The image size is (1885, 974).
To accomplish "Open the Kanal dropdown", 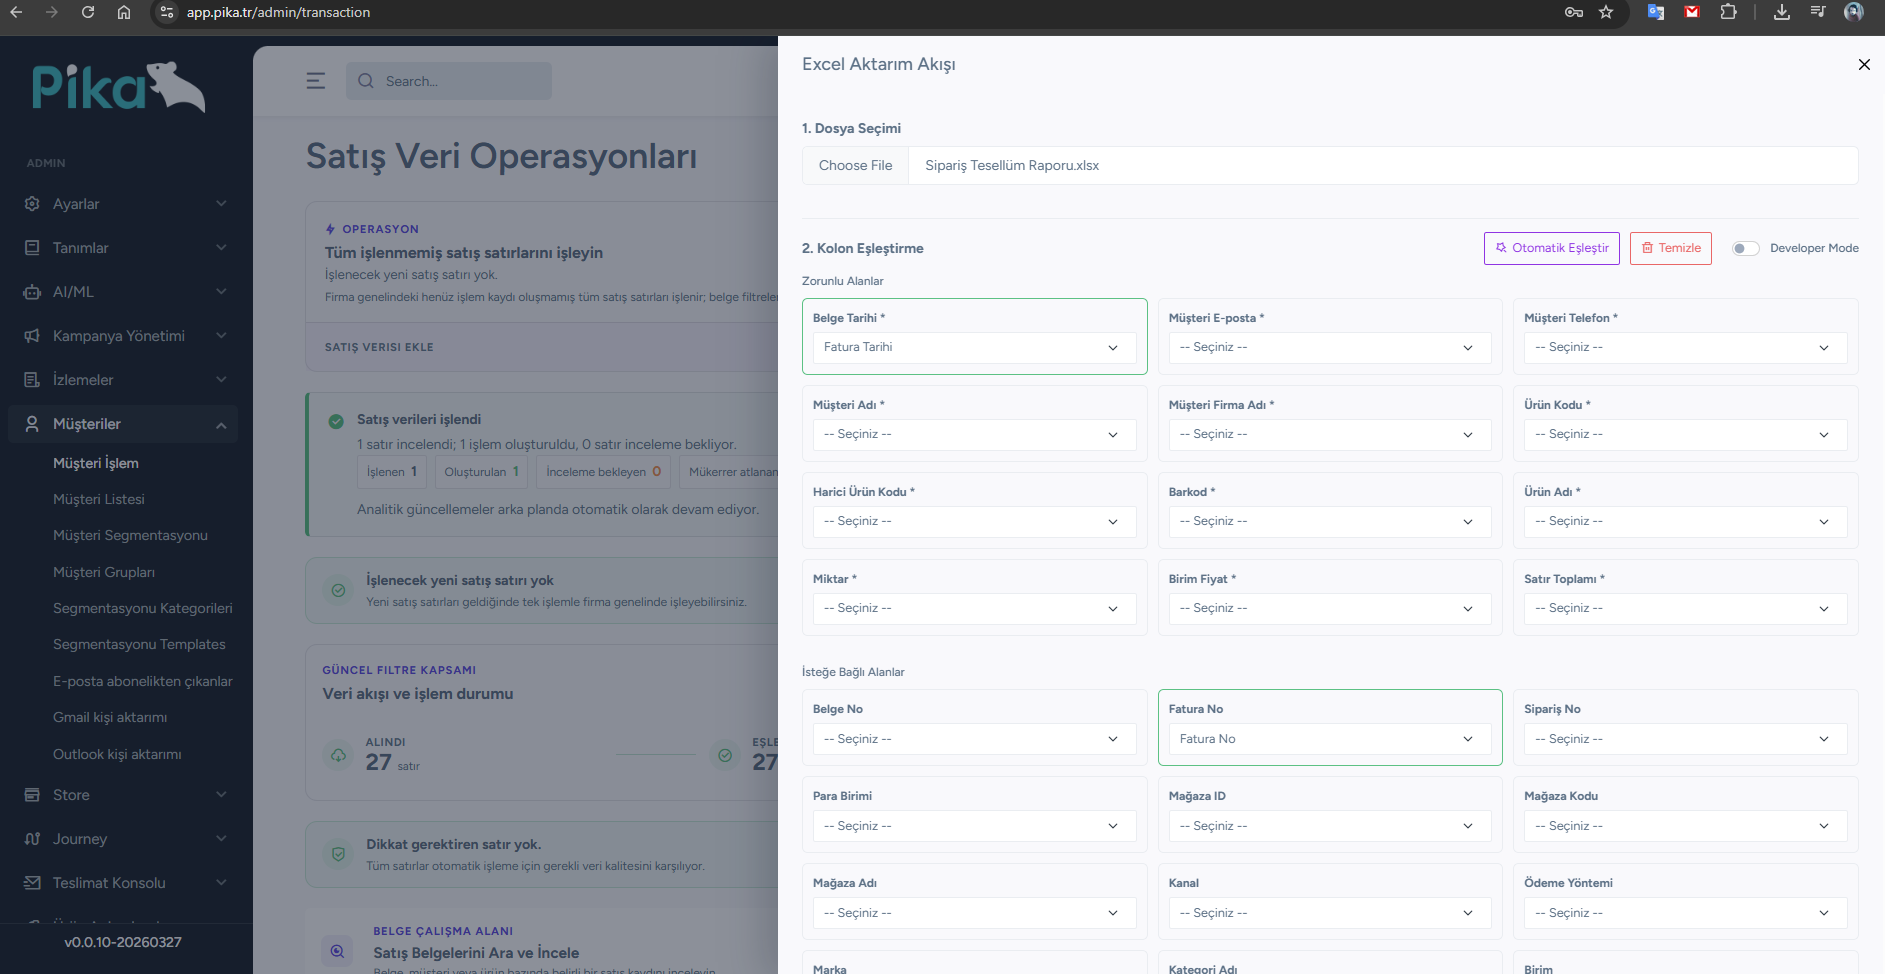I will click(x=1330, y=913).
